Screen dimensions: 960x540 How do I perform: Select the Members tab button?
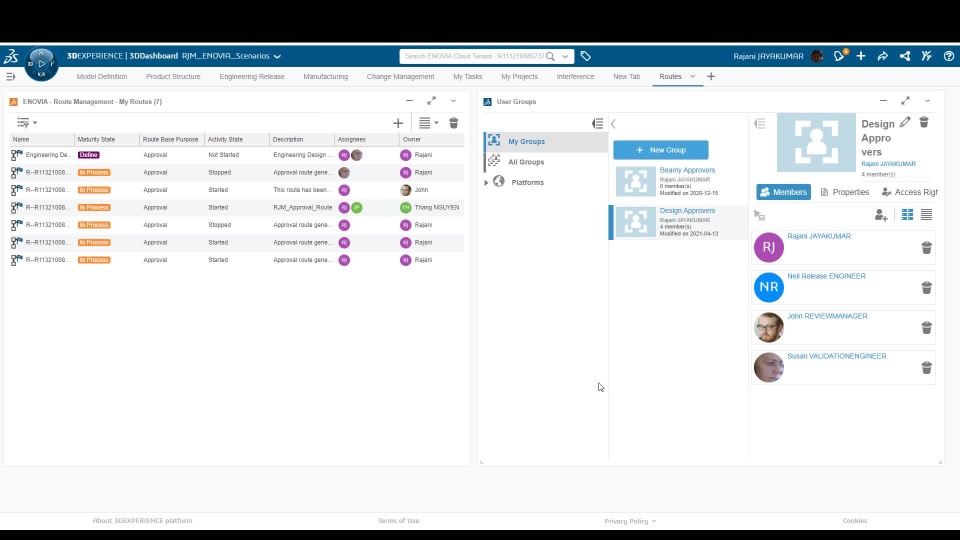pos(783,192)
